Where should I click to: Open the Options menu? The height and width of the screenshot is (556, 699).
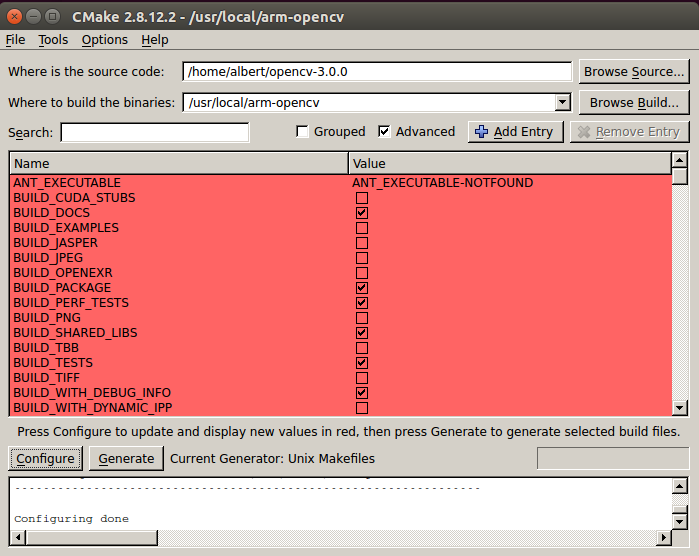(x=104, y=40)
